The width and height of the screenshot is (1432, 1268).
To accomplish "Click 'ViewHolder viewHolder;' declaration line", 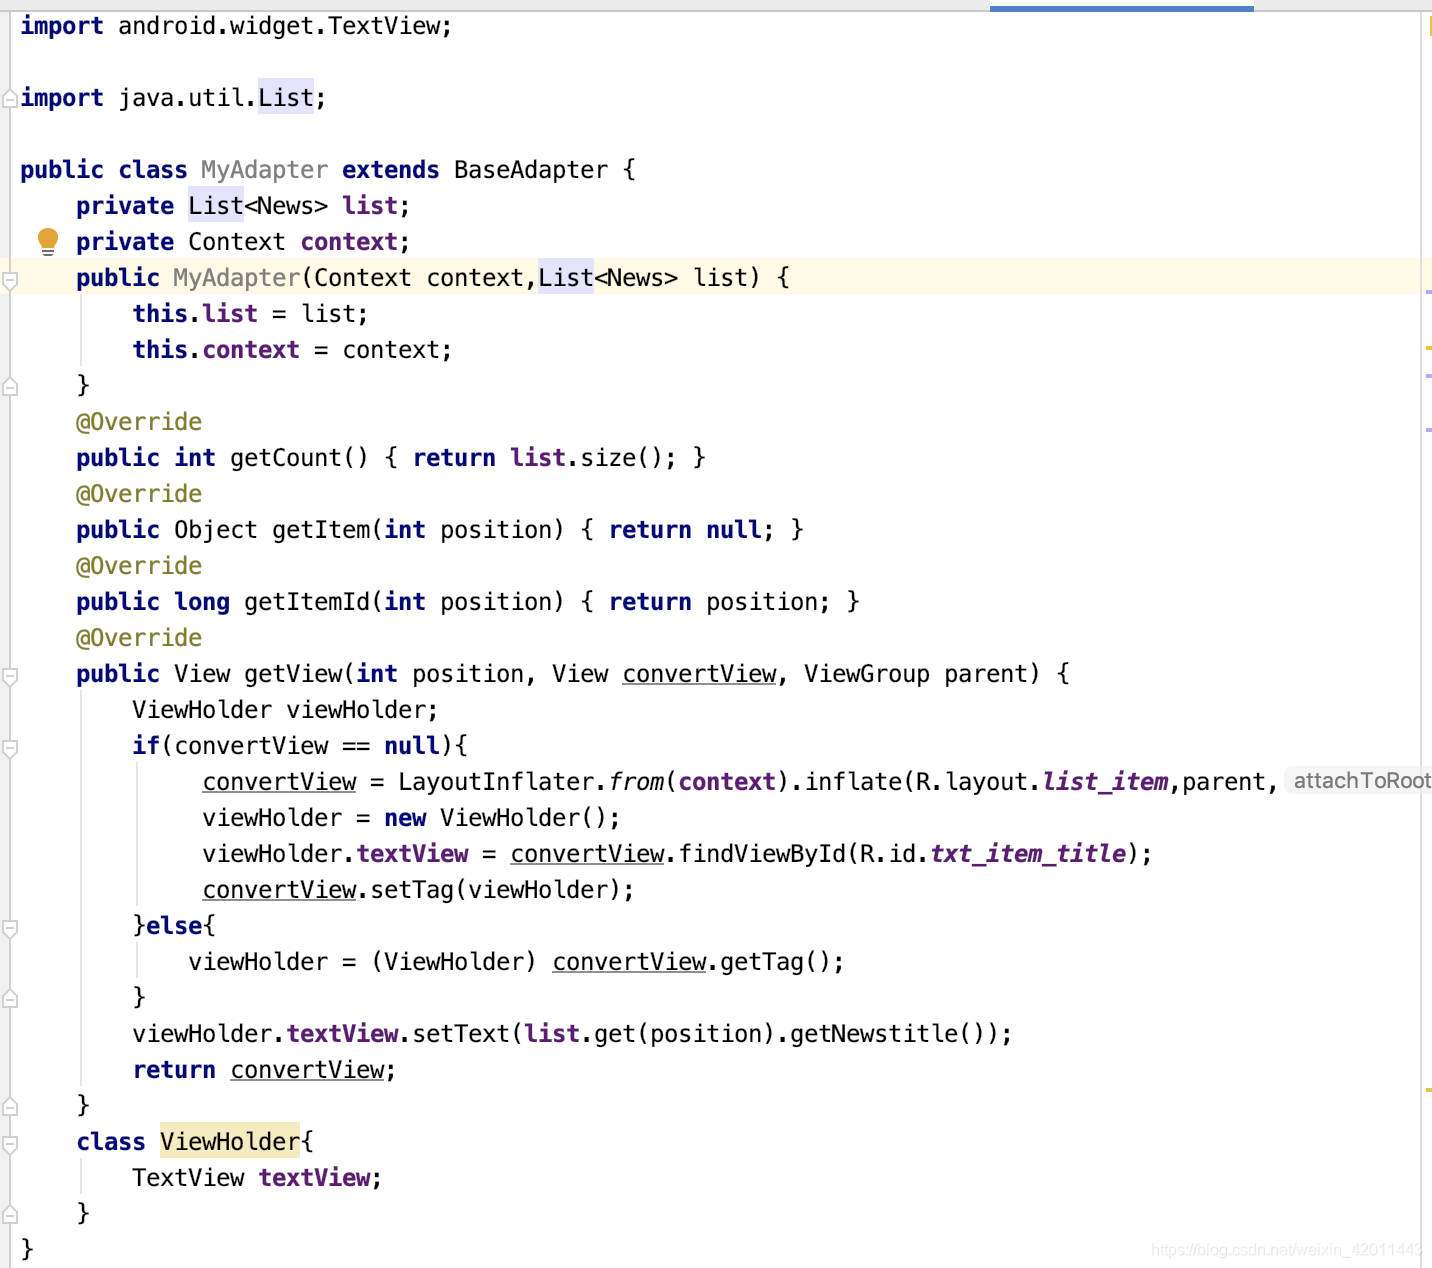I will point(285,710).
